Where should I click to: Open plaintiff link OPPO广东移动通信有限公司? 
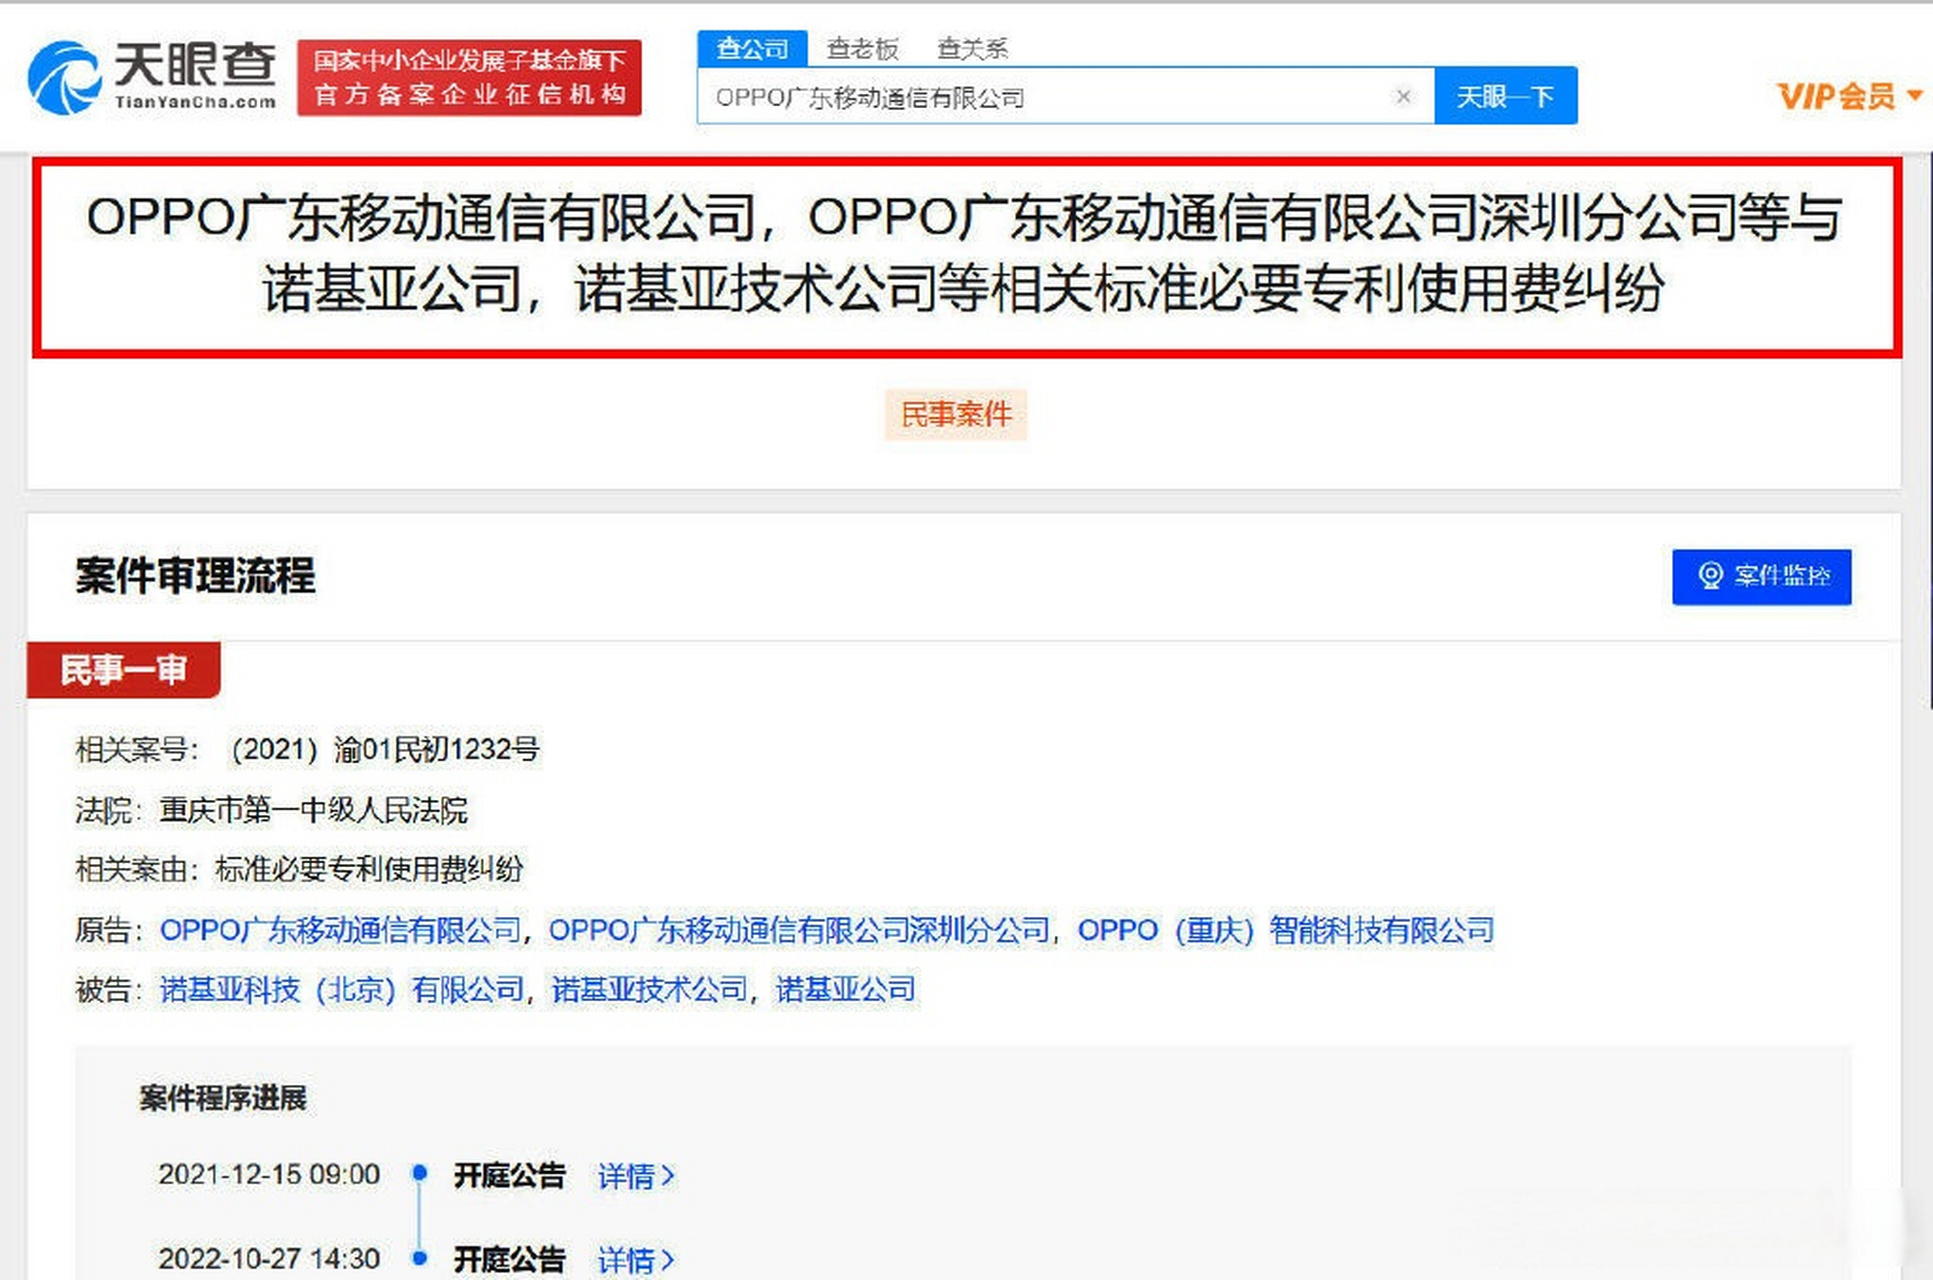[341, 930]
